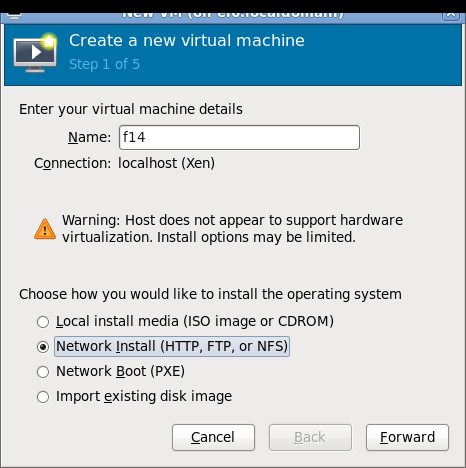466x468 pixels.
Task: Go Forward to the next step
Action: [x=407, y=437]
